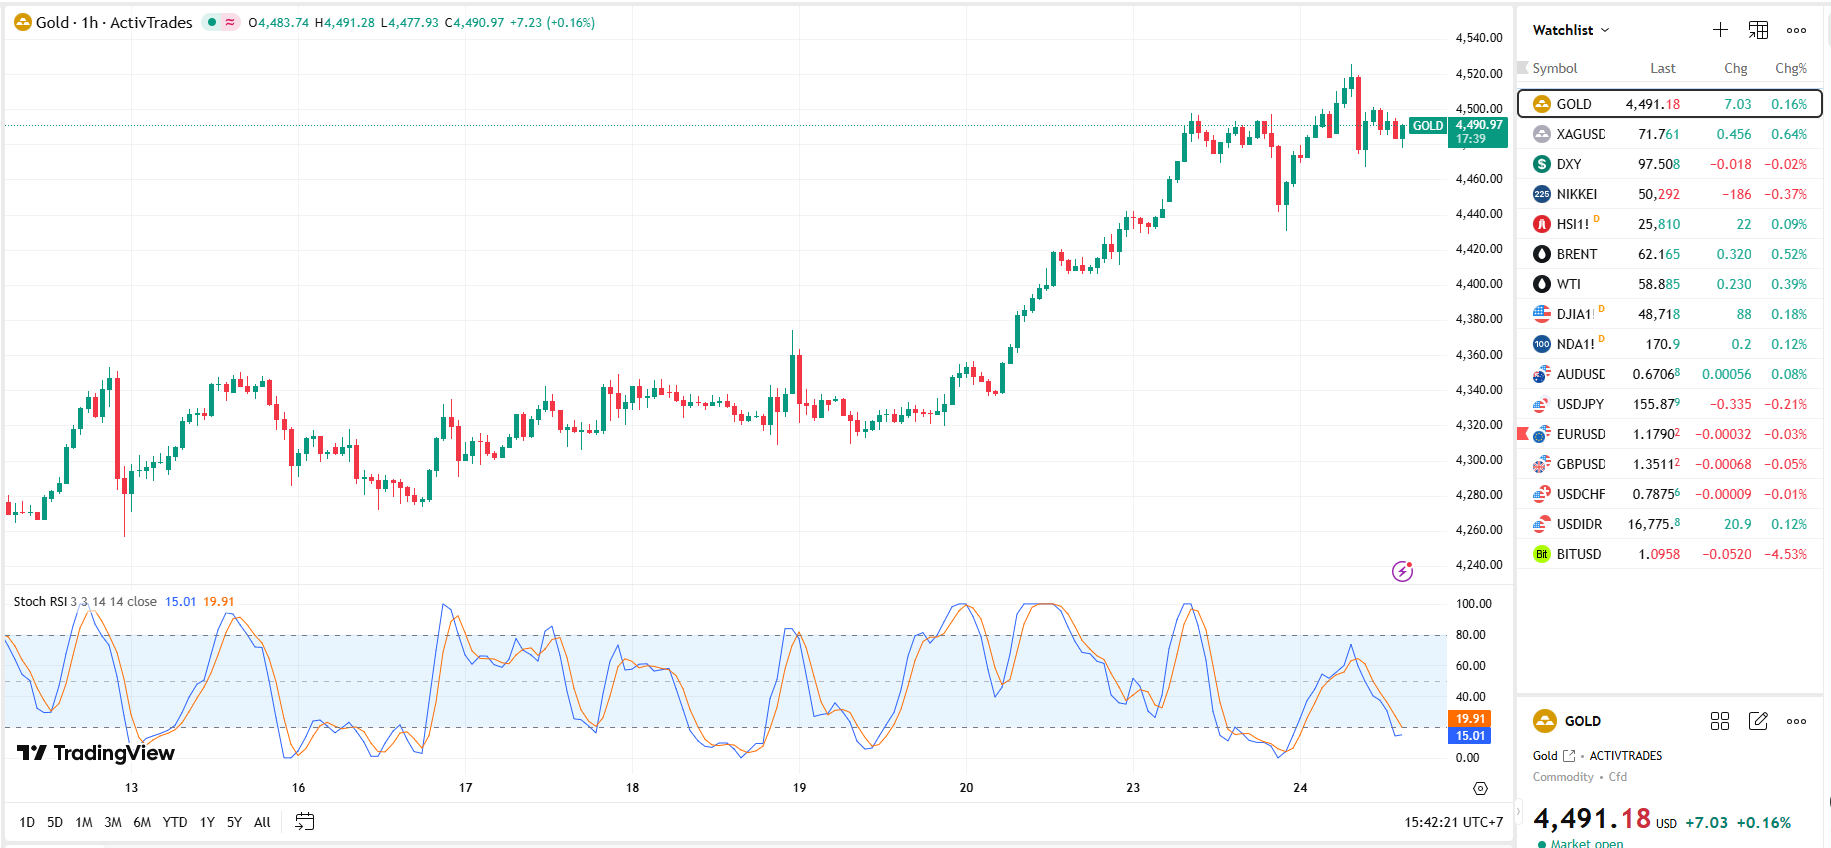
Task: Open the watchlist advanced view icon
Action: pyautogui.click(x=1758, y=30)
